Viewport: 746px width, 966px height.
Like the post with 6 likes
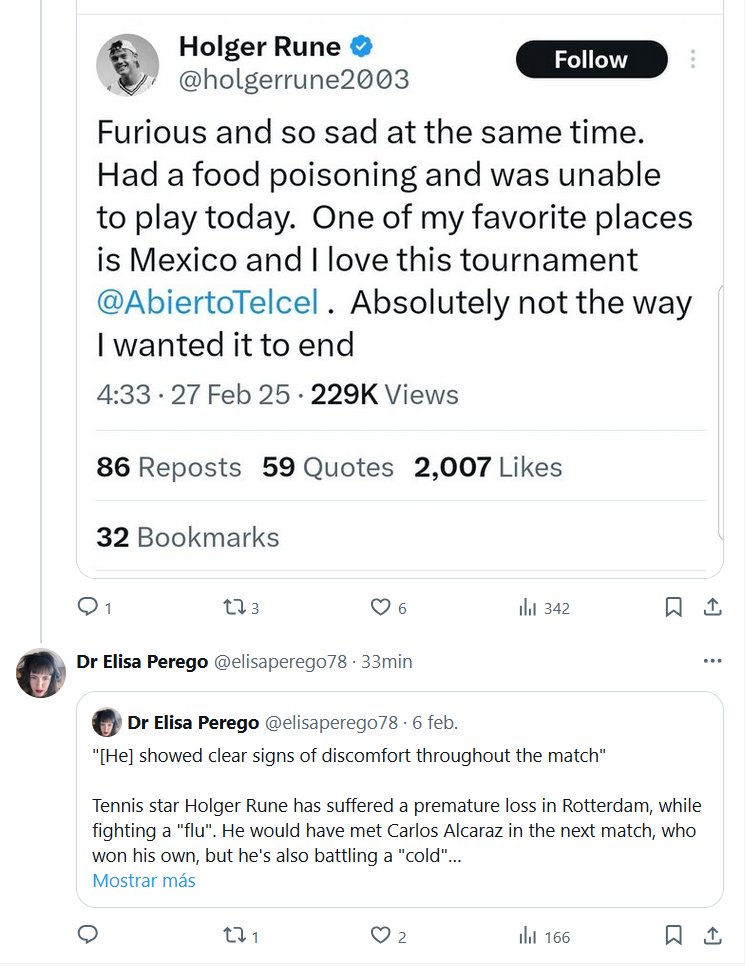pyautogui.click(x=380, y=607)
